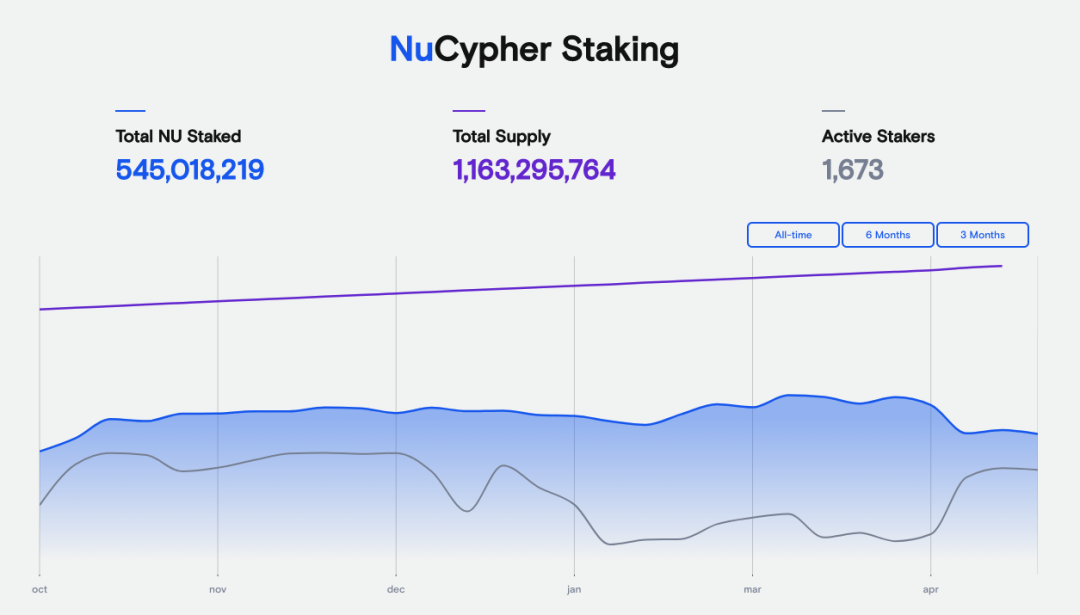Click the NuCypher Staking heading
This screenshot has width=1080, height=615.
534,50
